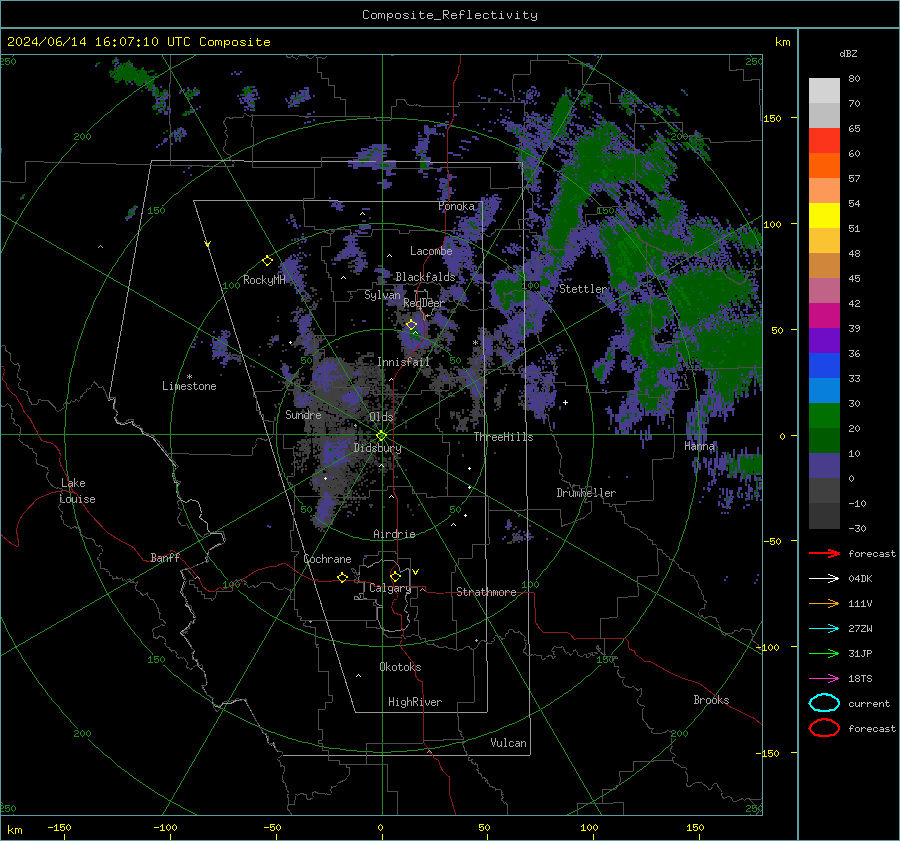Image resolution: width=900 pixels, height=841 pixels.
Task: Click the red forecast arrow in legend
Action: pyautogui.click(x=824, y=553)
